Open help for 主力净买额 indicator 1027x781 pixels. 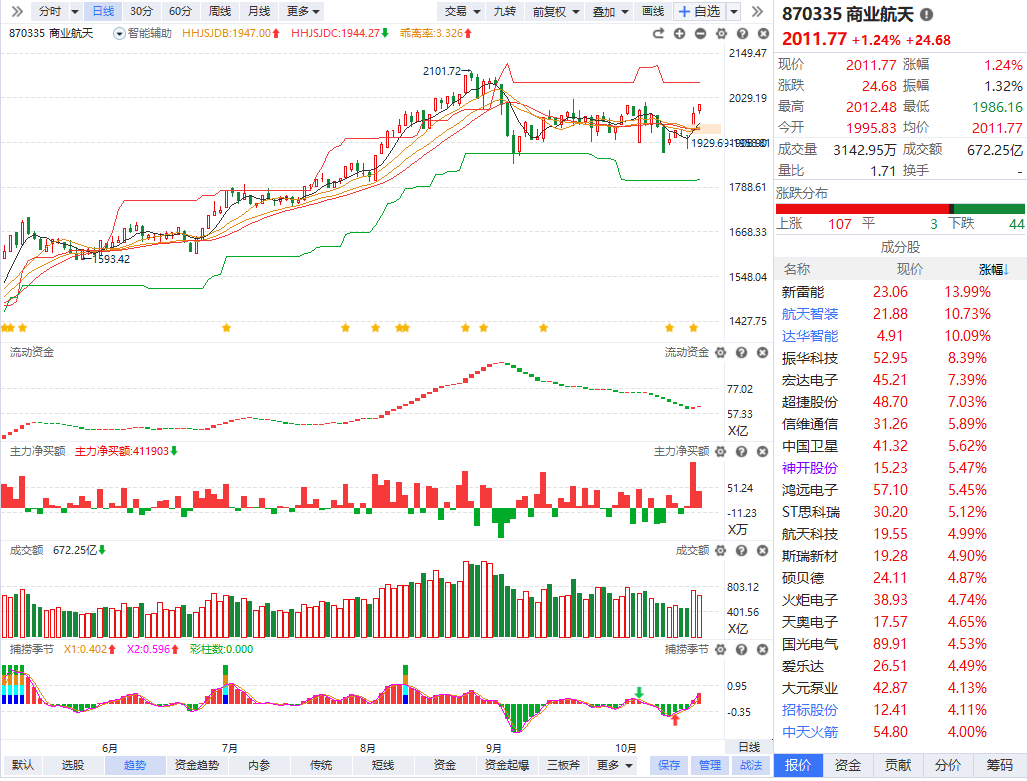(x=741, y=452)
